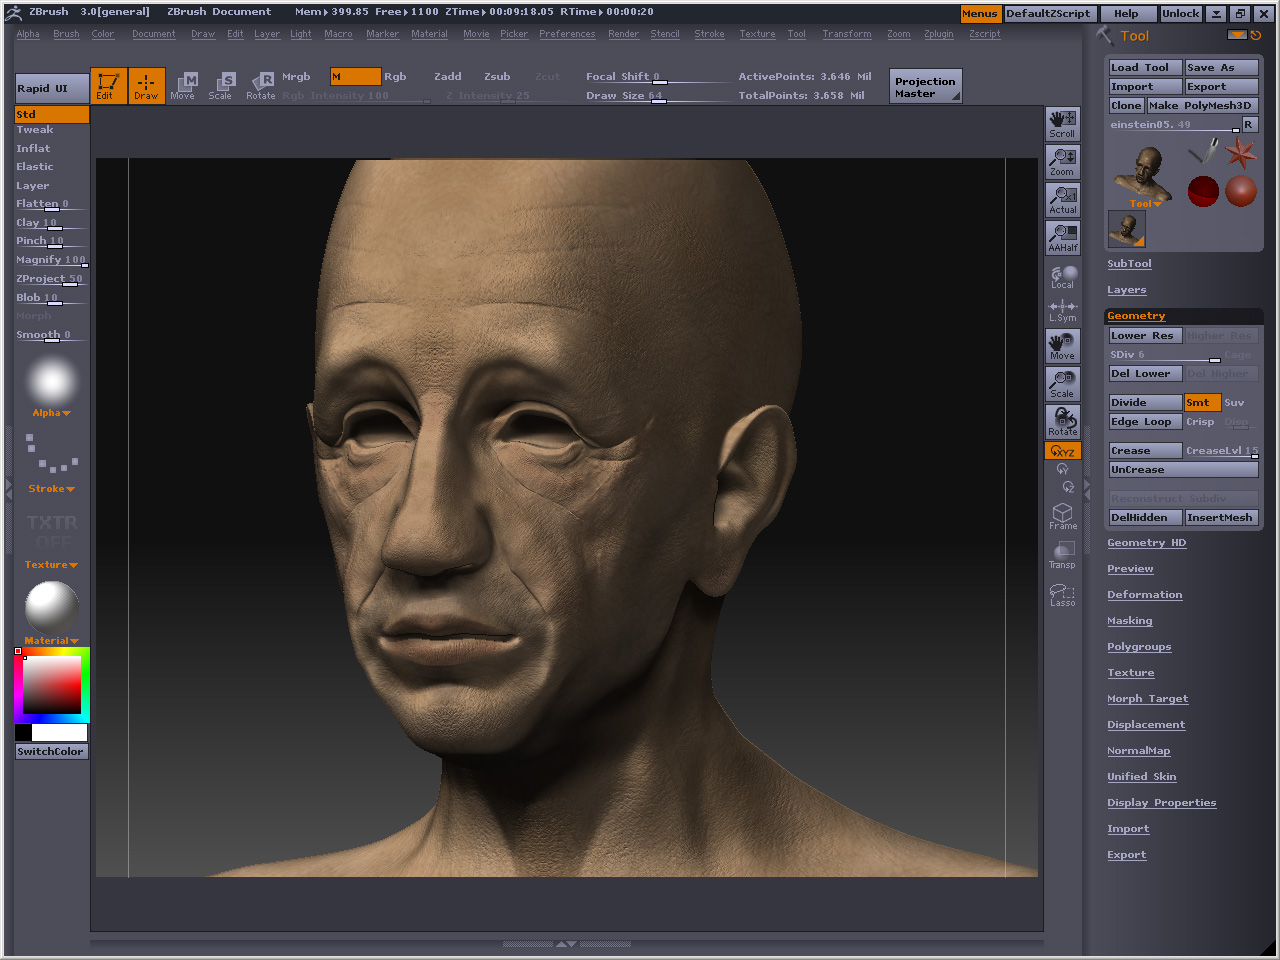Click the Scroll canvas icon
The width and height of the screenshot is (1280, 960).
[x=1062, y=124]
